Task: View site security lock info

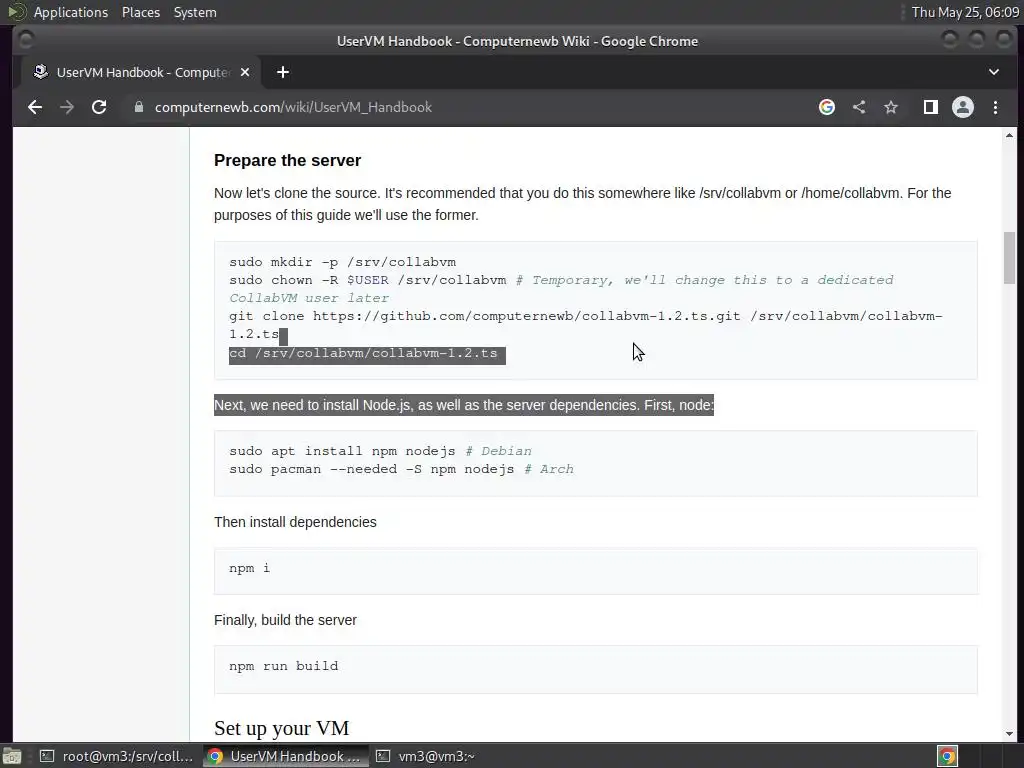Action: tap(138, 107)
